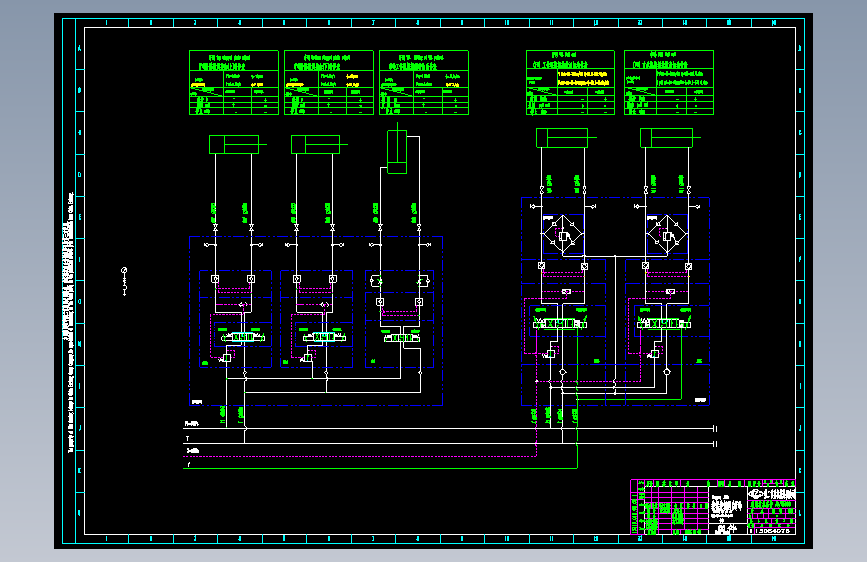
Task: Click the vertical cylinder symbol
Action: [397, 148]
